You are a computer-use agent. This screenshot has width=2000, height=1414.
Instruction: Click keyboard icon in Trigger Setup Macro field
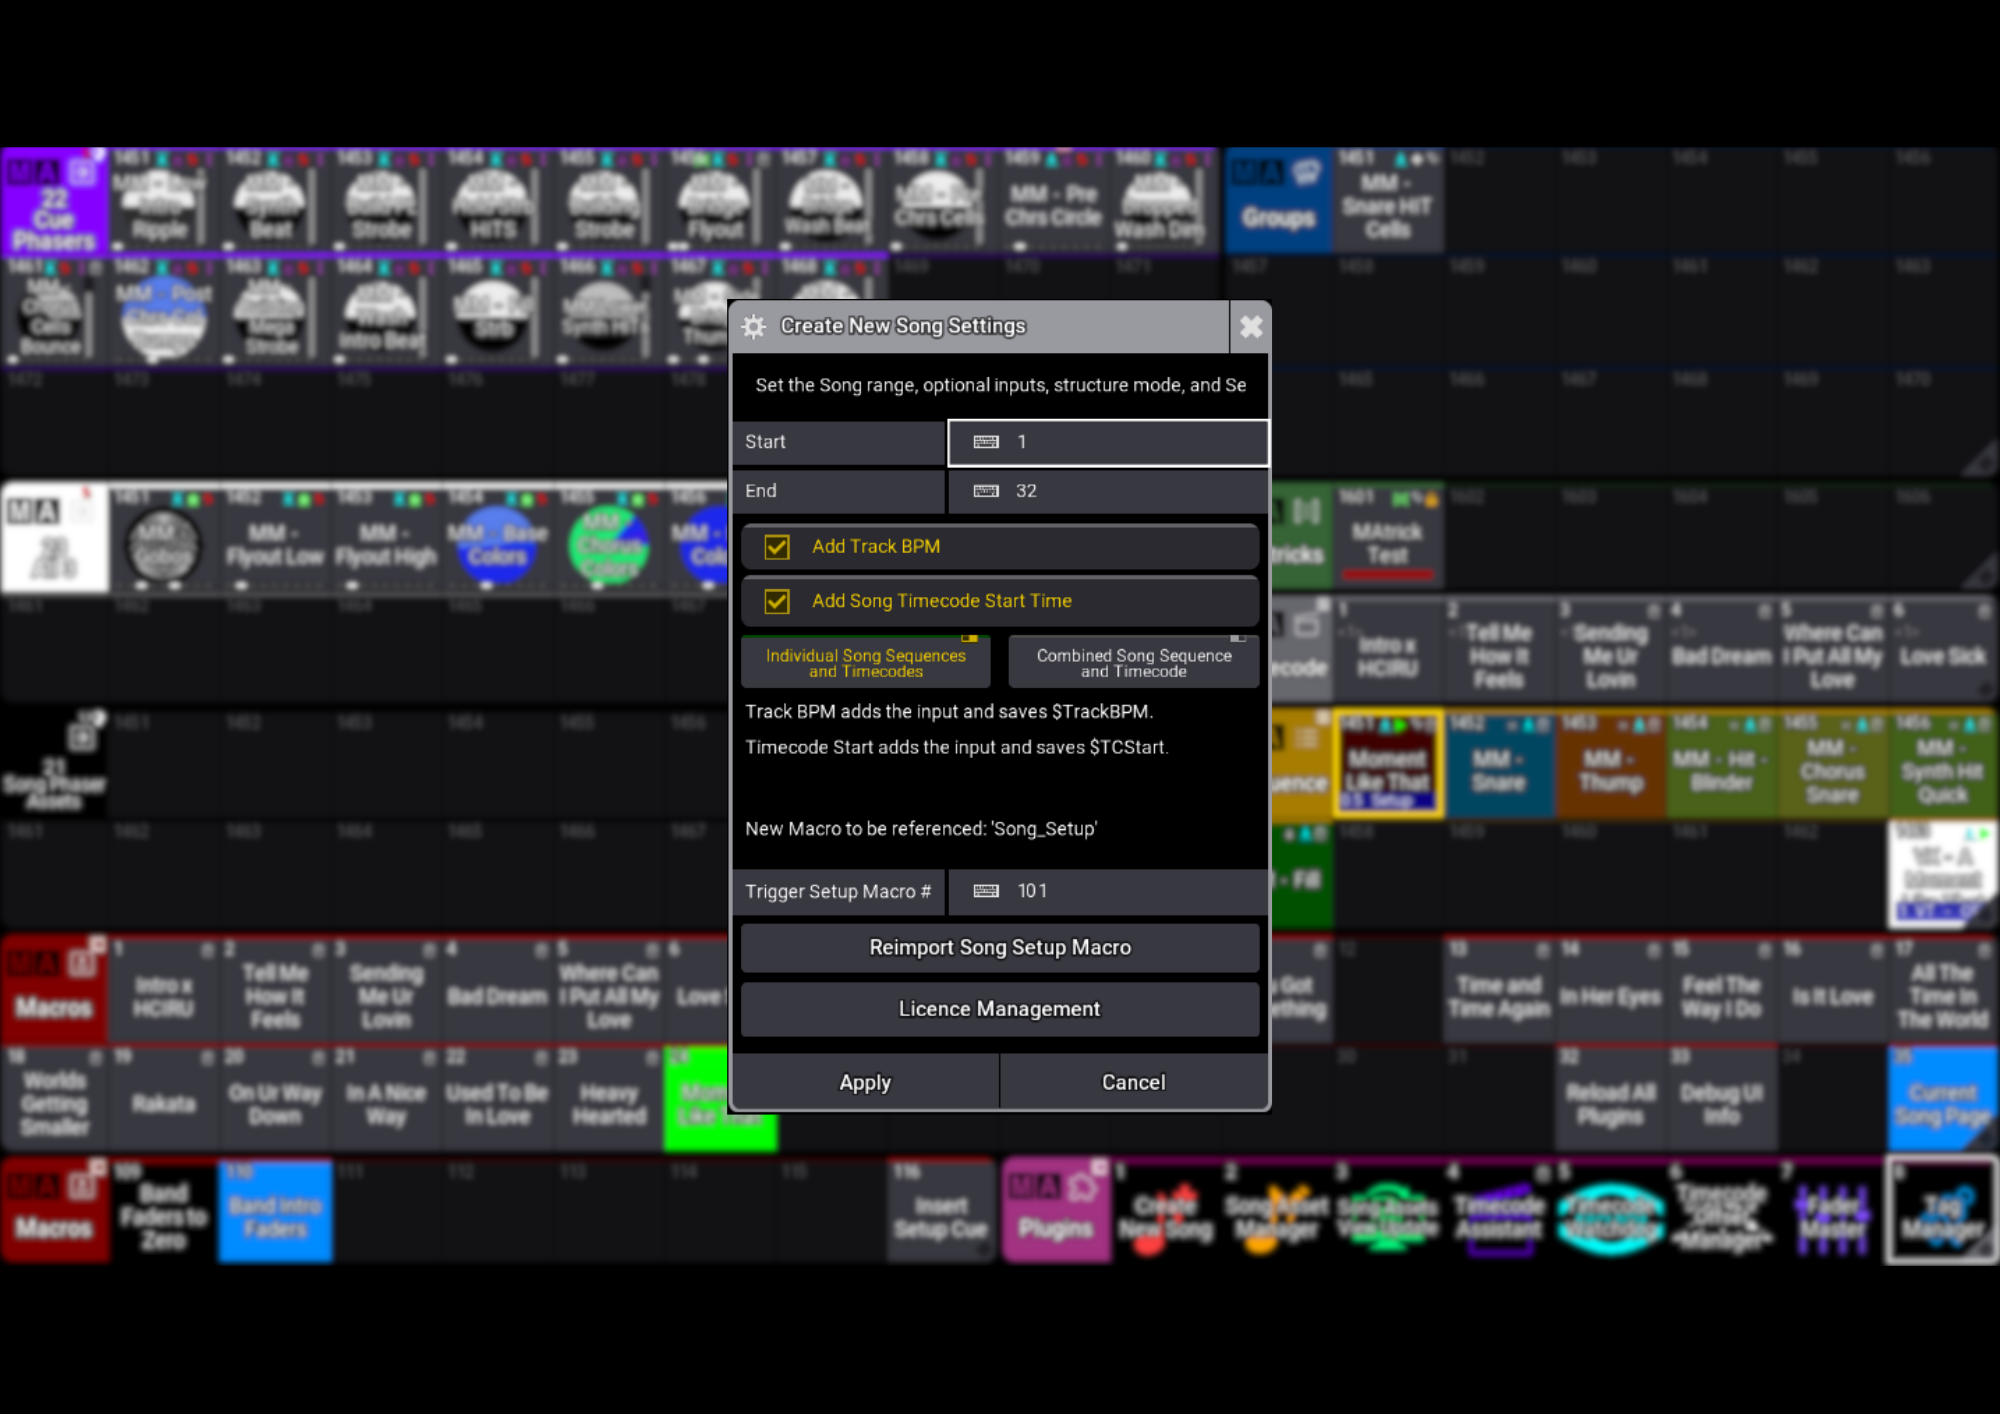point(986,891)
